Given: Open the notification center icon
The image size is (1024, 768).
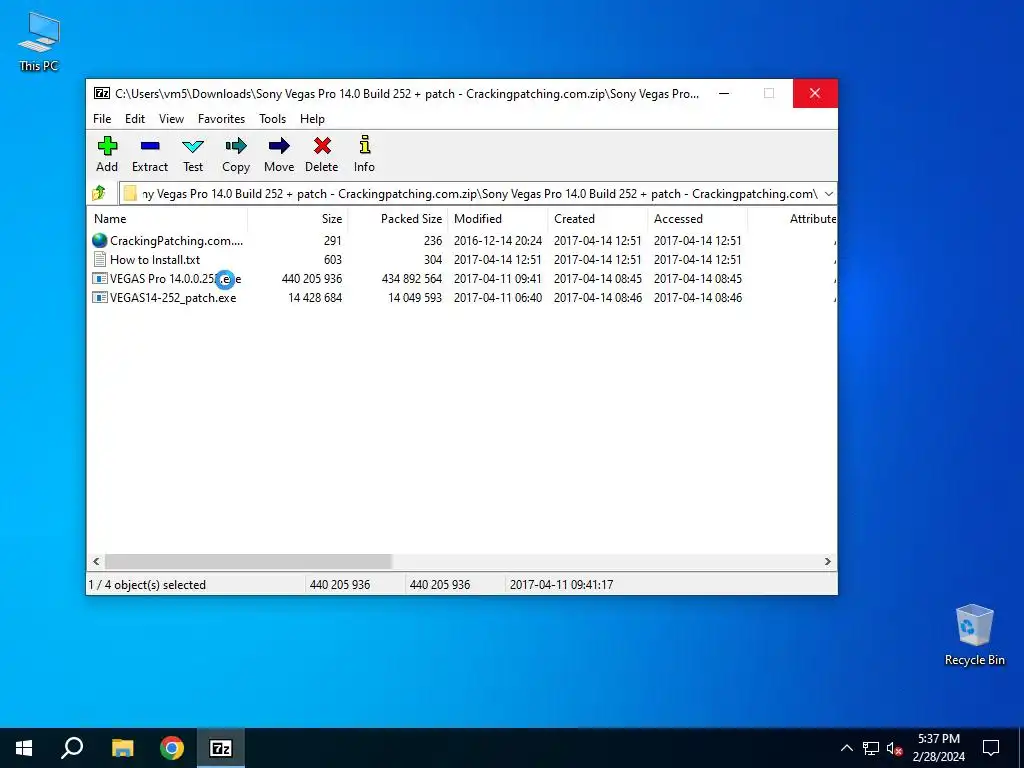Looking at the screenshot, I should point(991,748).
